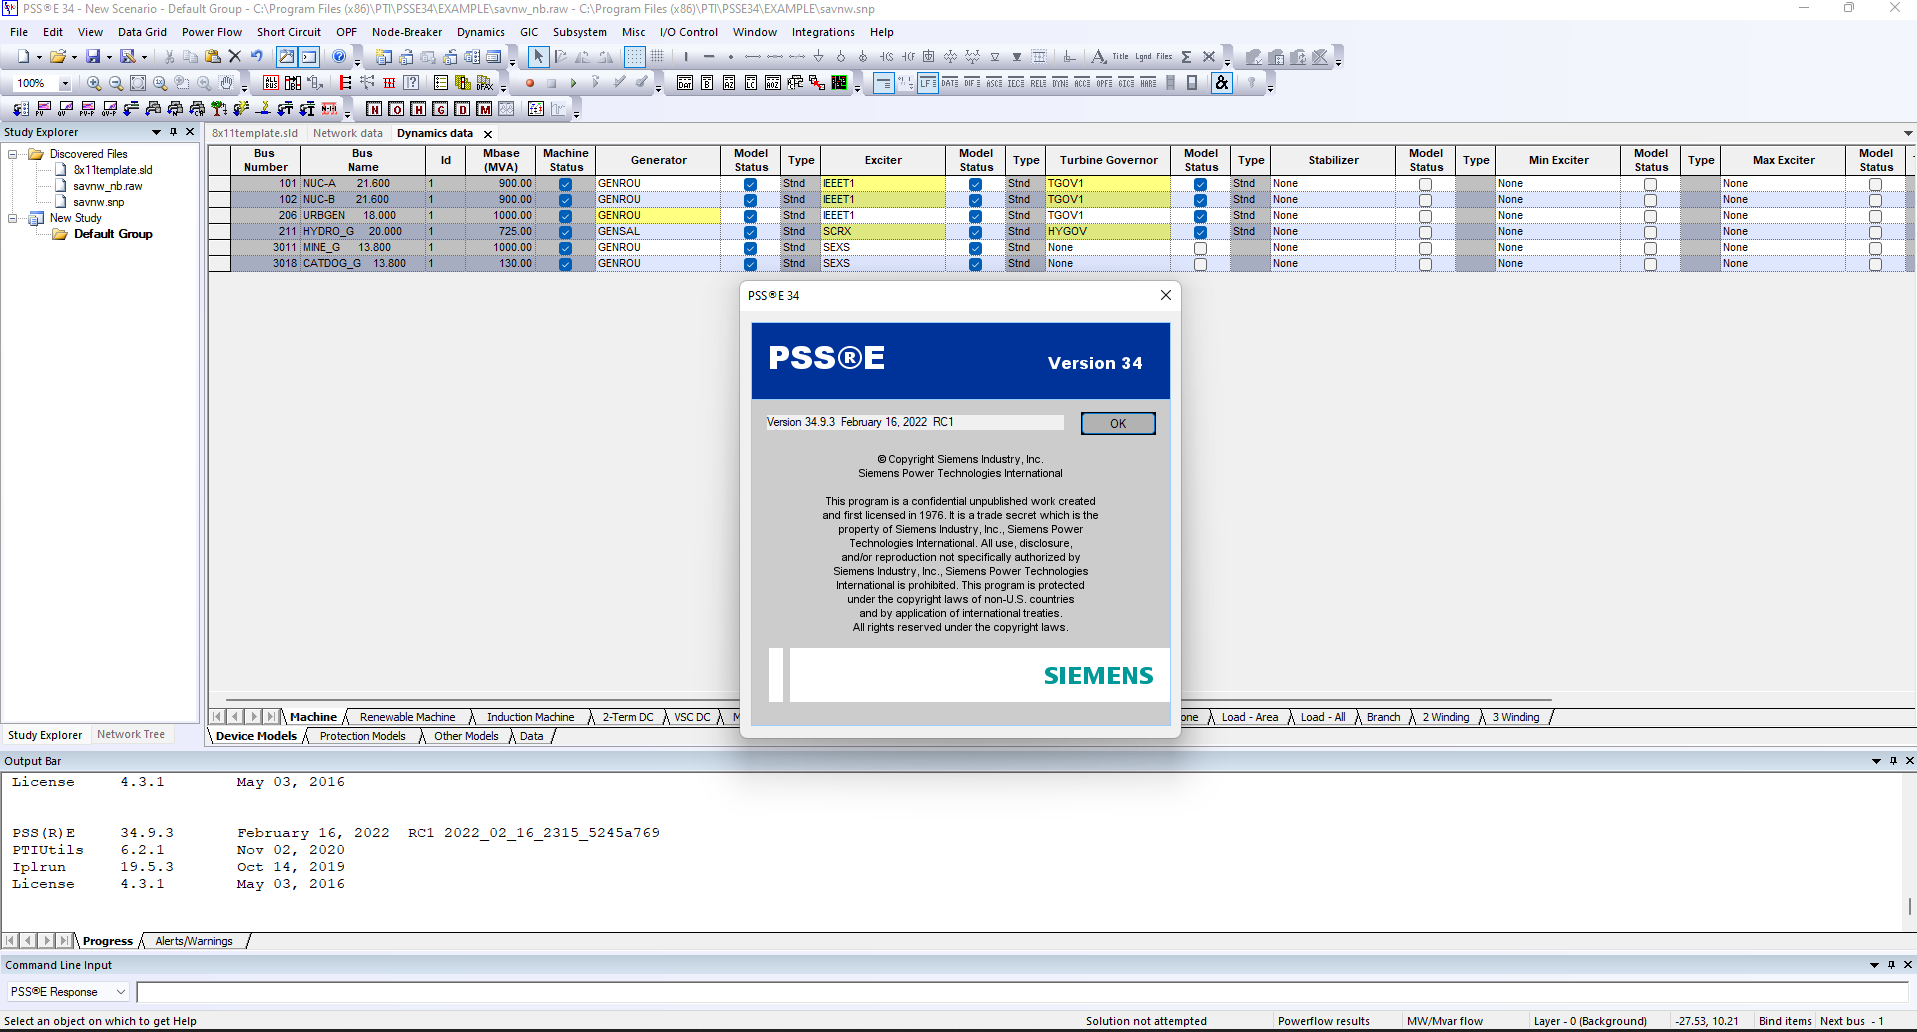This screenshot has width=1917, height=1032.
Task: Click the N solution icon
Action: click(x=374, y=109)
